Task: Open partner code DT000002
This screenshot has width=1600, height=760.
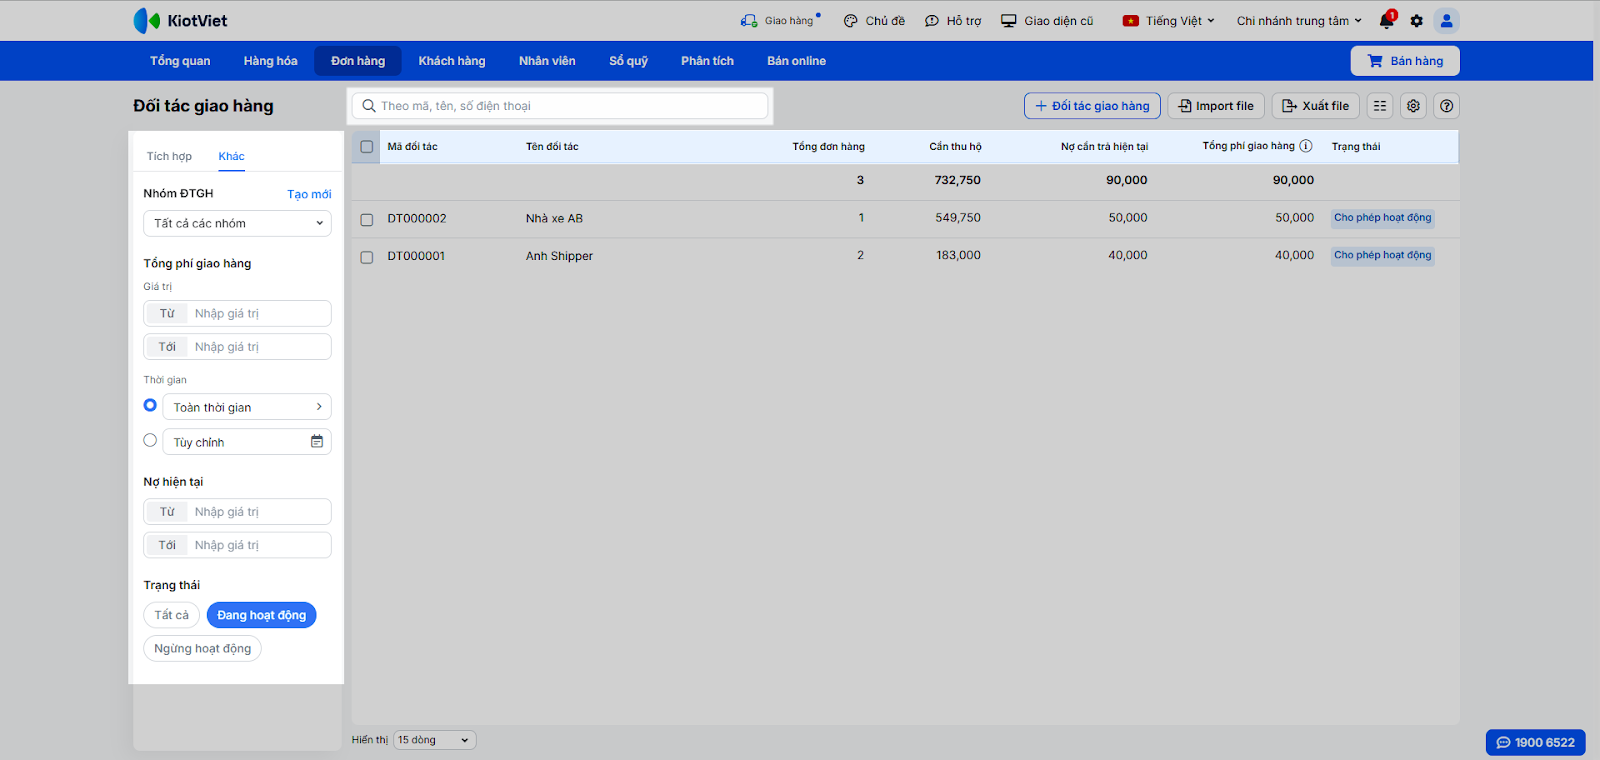Action: [x=417, y=218]
